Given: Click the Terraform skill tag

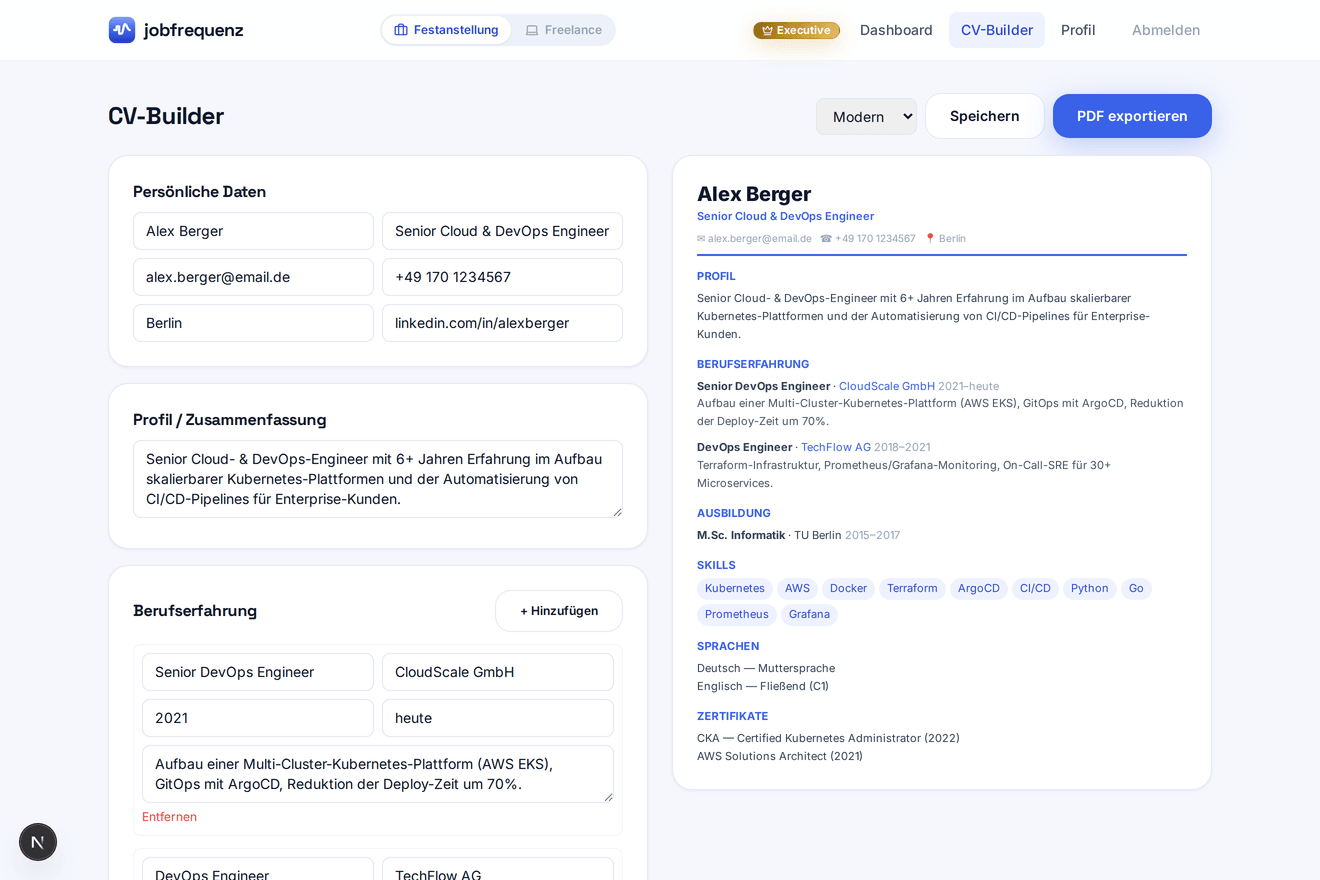Looking at the screenshot, I should pyautogui.click(x=912, y=589).
